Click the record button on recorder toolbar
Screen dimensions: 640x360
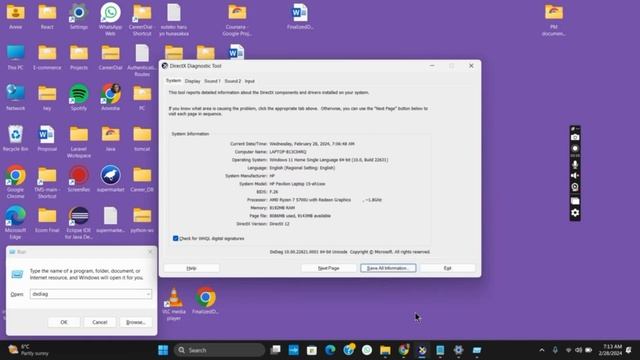tap(575, 149)
